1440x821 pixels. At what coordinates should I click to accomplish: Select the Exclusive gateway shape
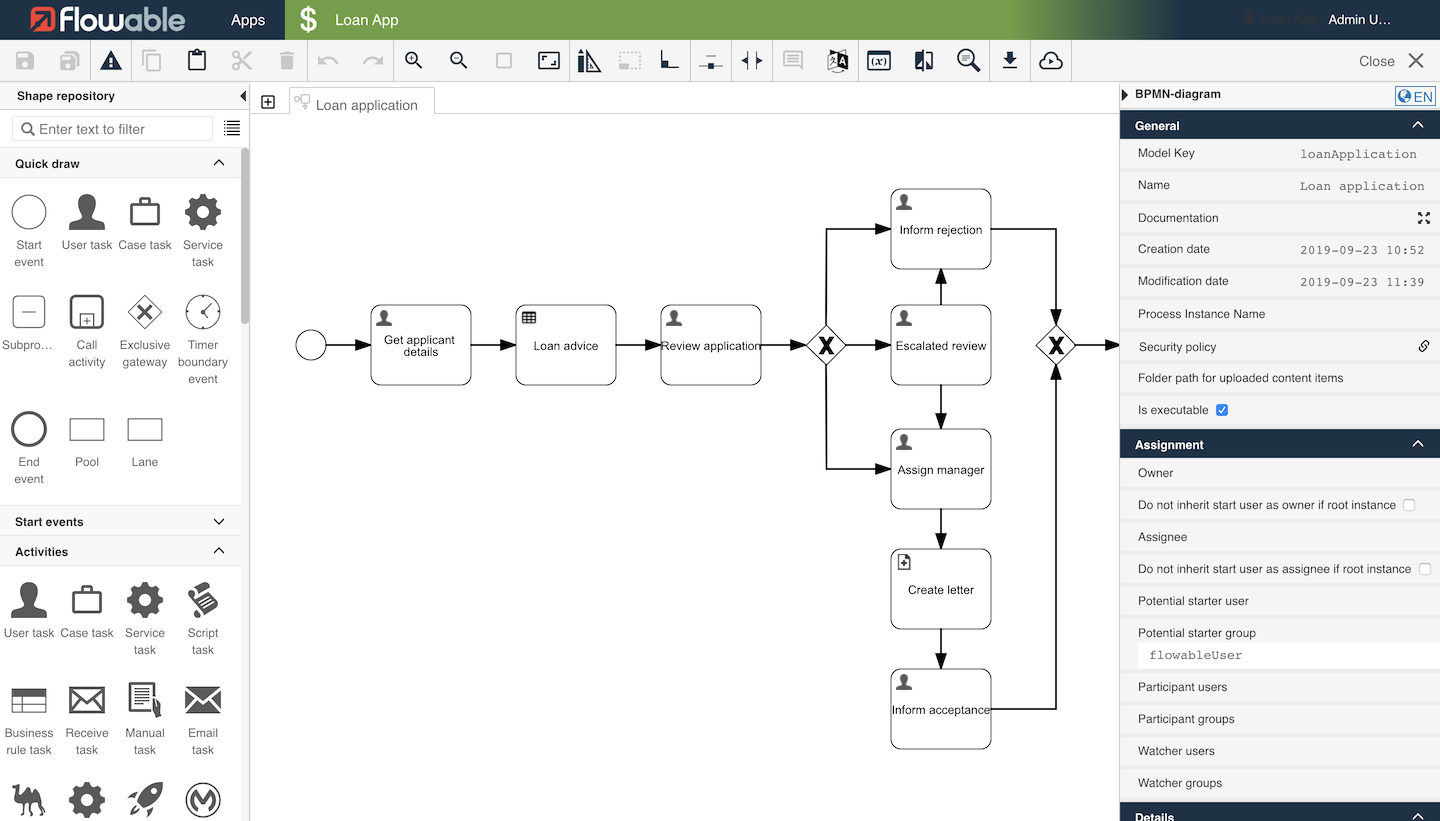coord(144,313)
